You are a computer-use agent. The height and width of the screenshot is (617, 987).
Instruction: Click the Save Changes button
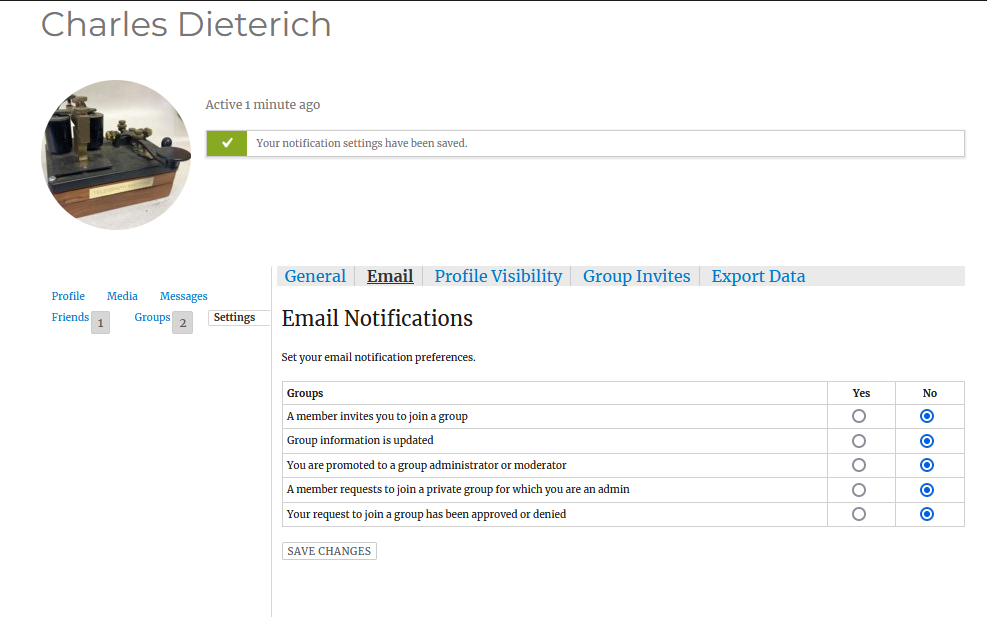click(329, 551)
